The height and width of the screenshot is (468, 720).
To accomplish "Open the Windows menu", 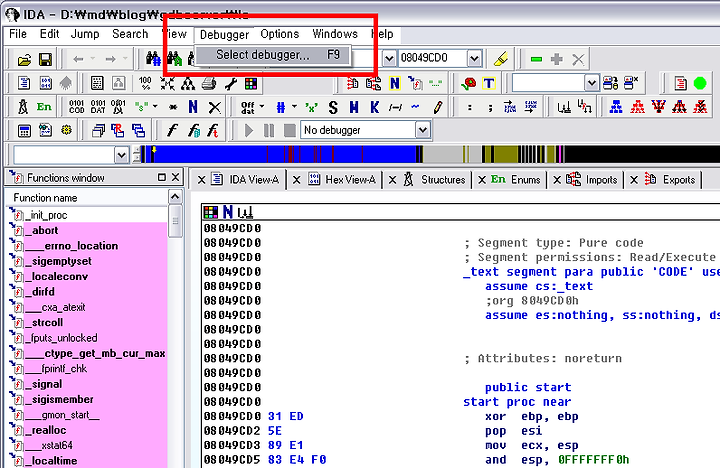I will 335,34.
